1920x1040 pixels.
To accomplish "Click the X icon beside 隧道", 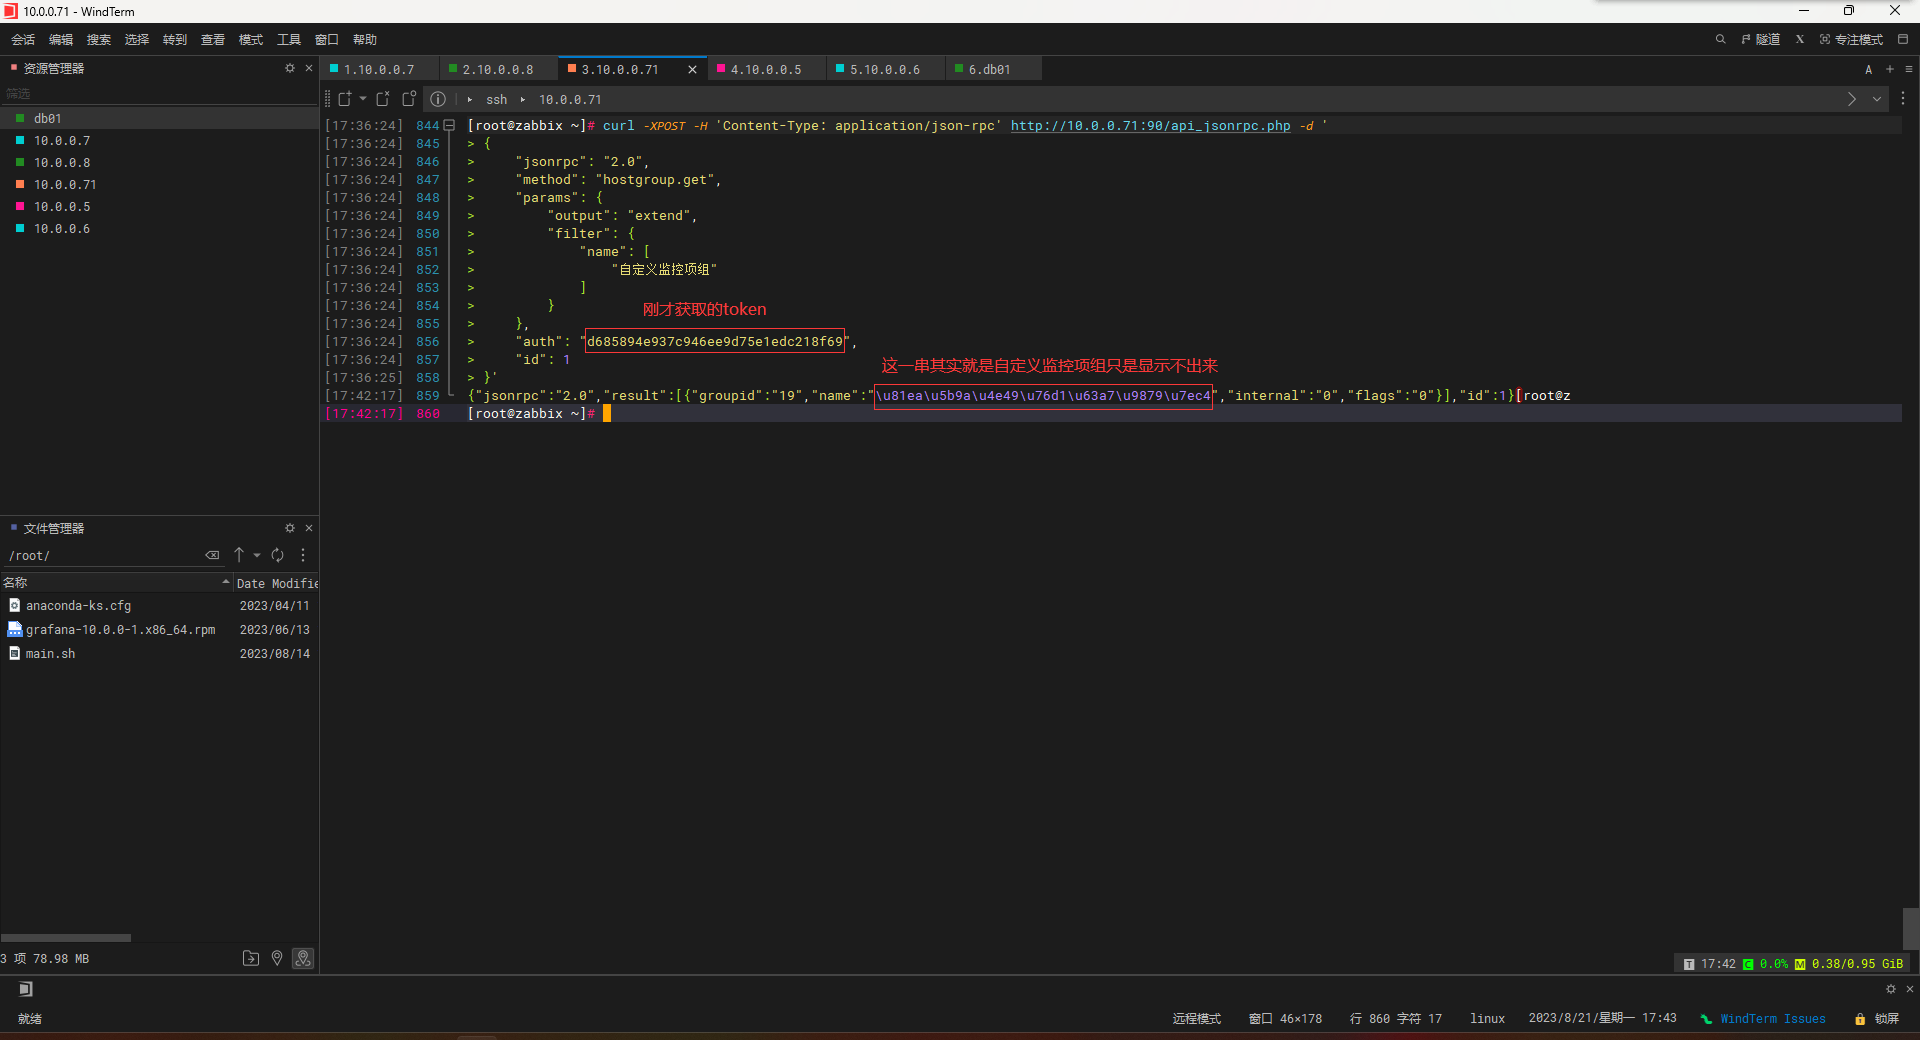I will coord(1800,39).
